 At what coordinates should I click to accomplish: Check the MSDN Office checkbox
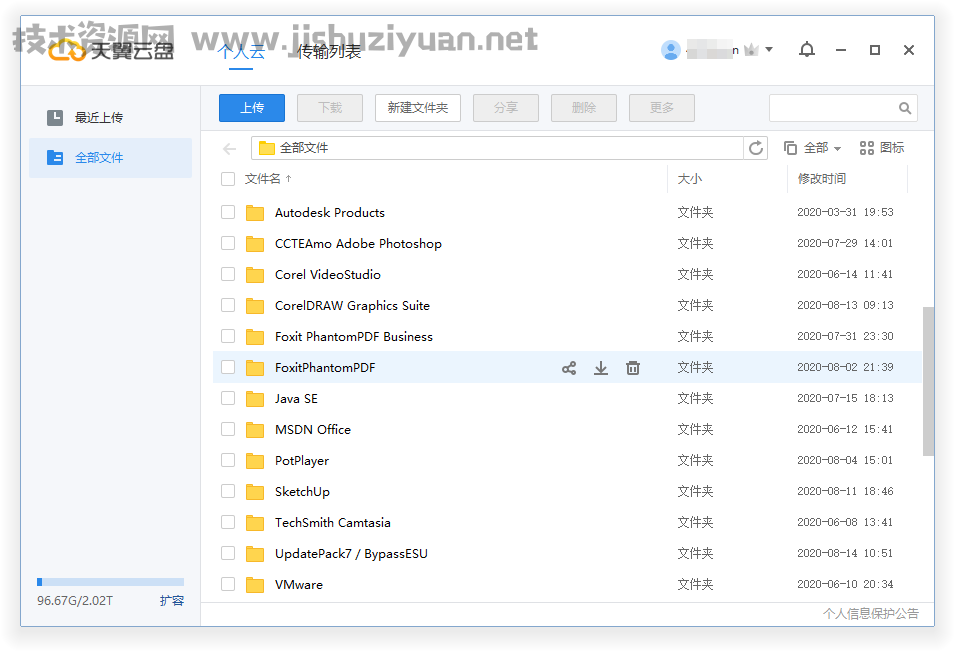[x=228, y=429]
